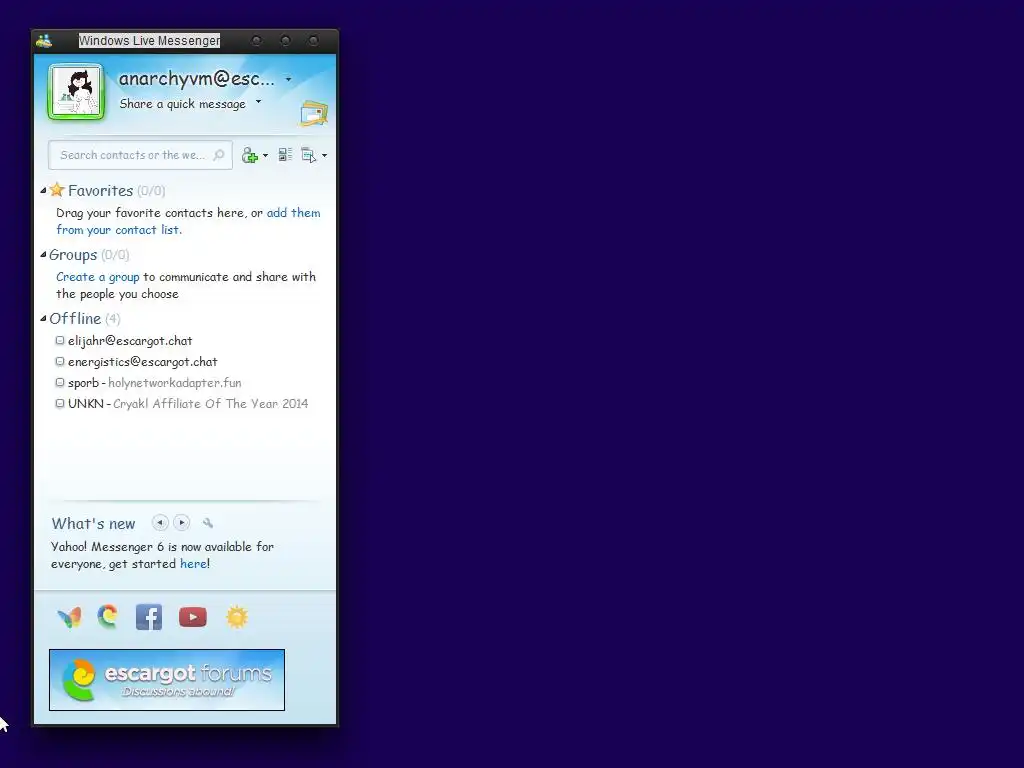Image resolution: width=1024 pixels, height=768 pixels.
Task: Collapse the Offline section triangle
Action: pos(43,319)
